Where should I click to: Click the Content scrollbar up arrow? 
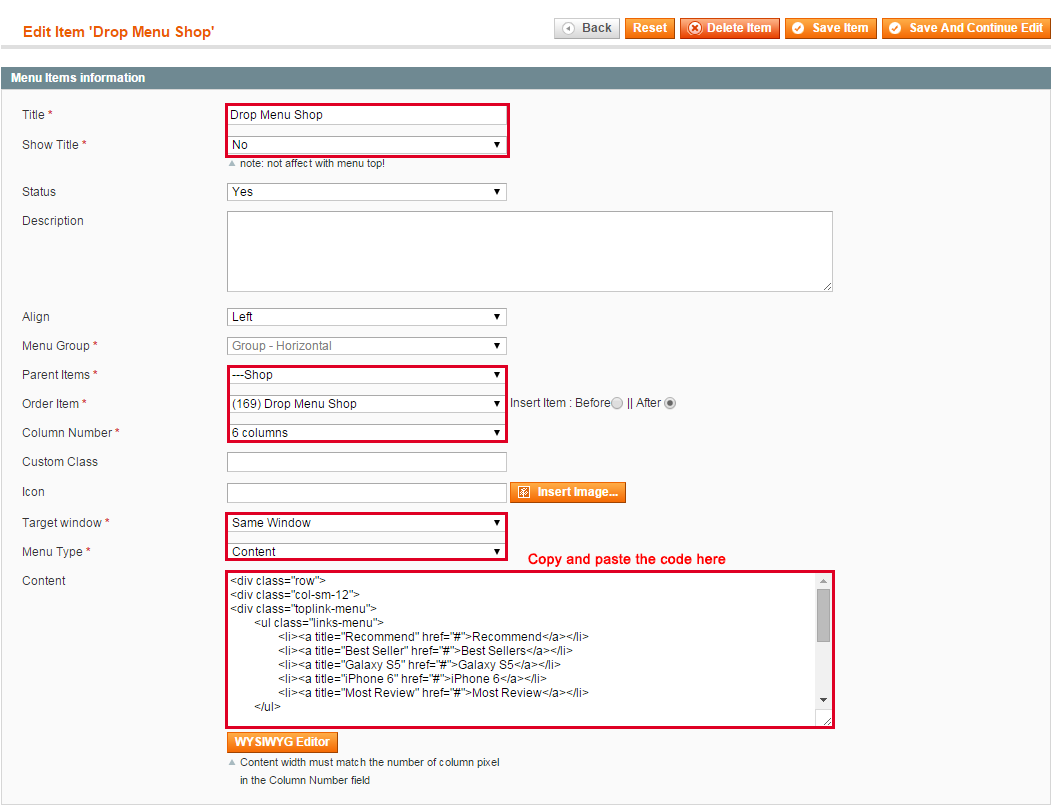point(823,581)
